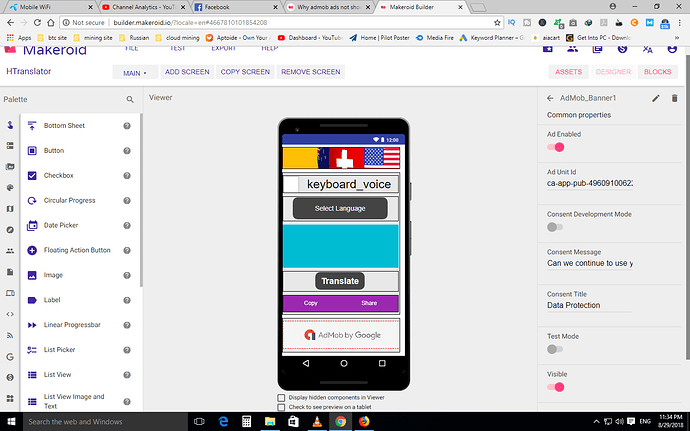
Task: Edit the Consent Title field
Action: [590, 306]
